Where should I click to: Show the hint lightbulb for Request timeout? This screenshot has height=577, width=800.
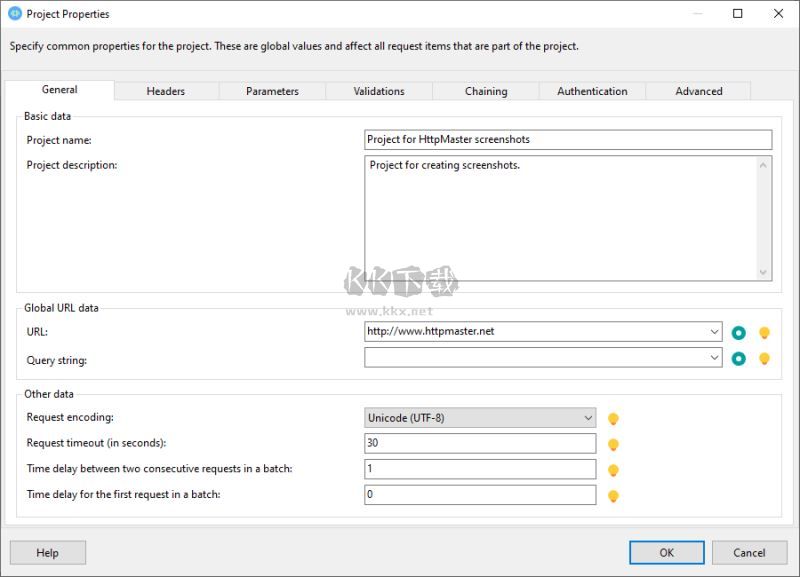tap(614, 445)
